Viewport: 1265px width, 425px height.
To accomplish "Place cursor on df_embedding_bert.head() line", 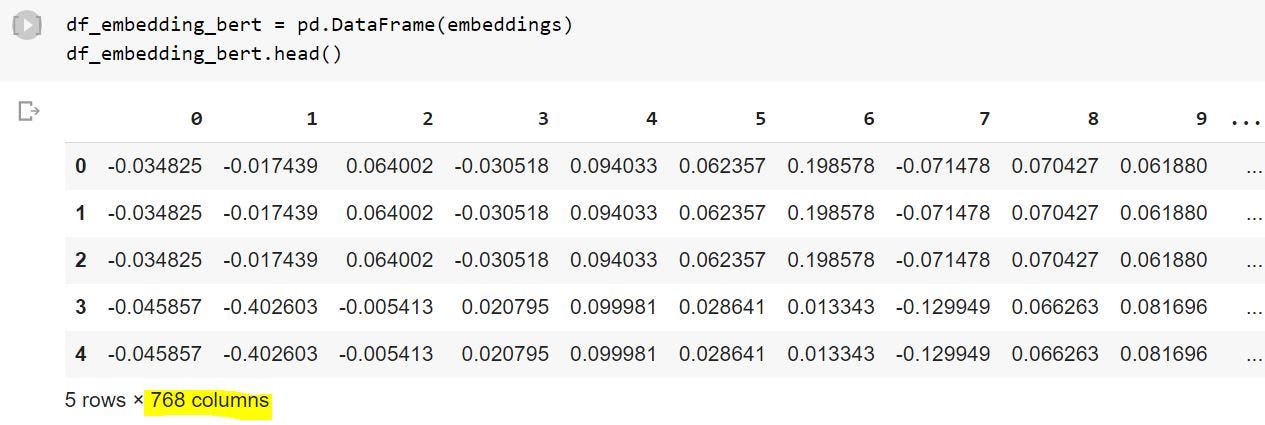I will [x=204, y=53].
